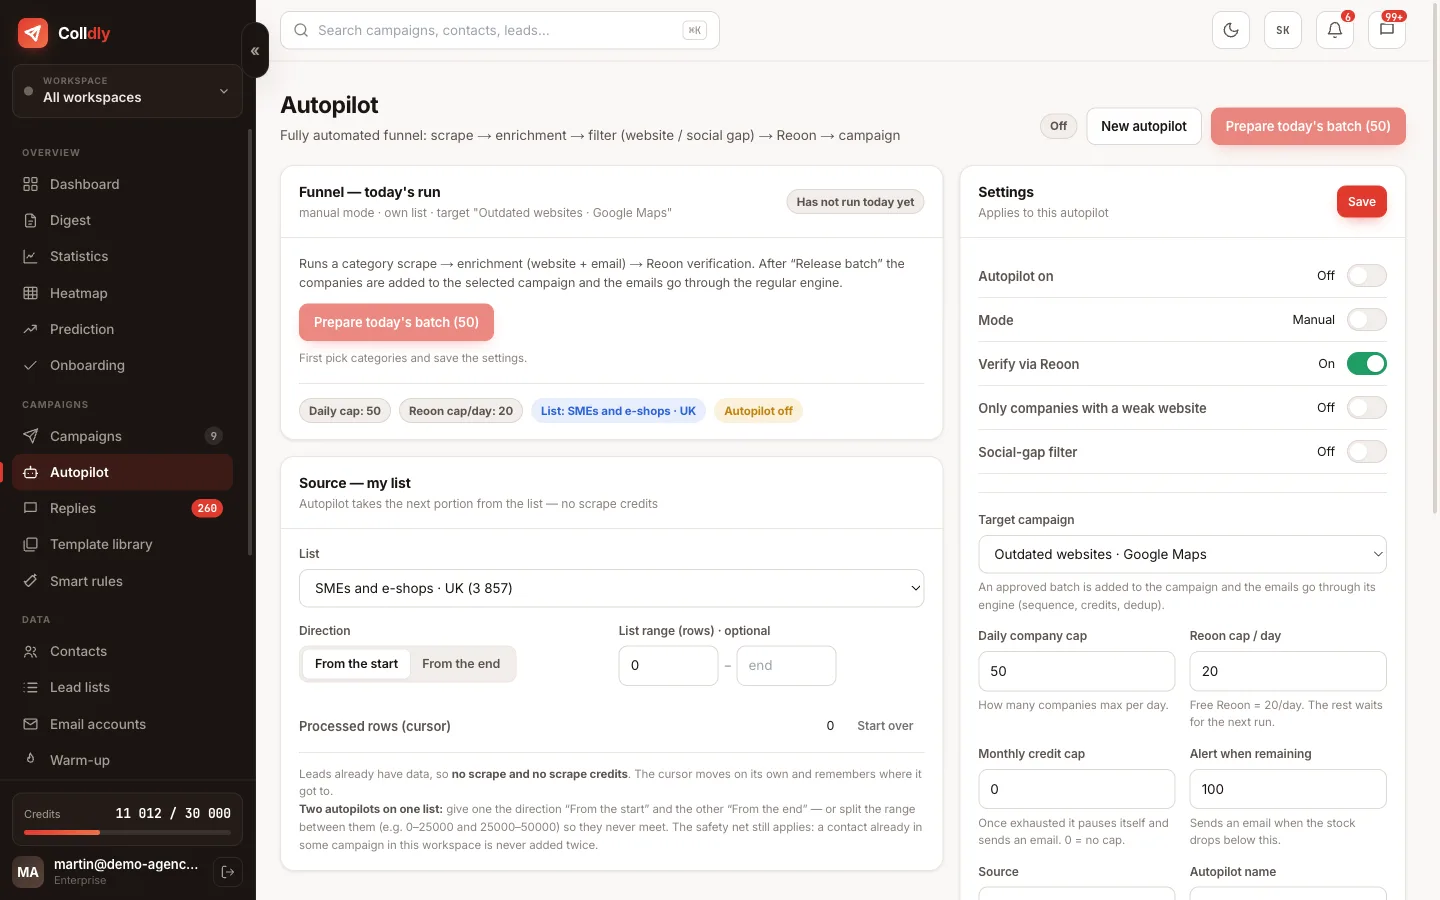This screenshot has width=1440, height=900.
Task: Click the Daily cap: 50 tag
Action: (345, 411)
